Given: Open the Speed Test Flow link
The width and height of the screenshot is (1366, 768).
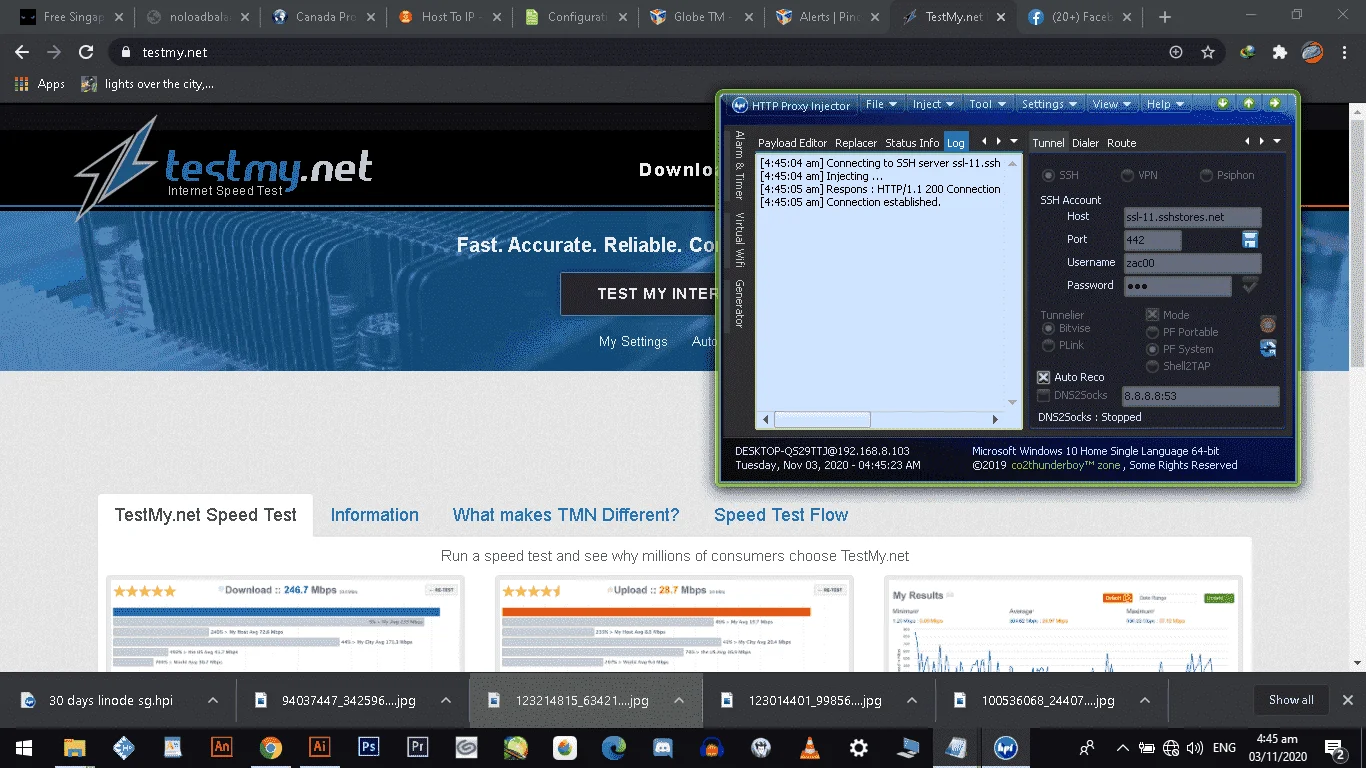Looking at the screenshot, I should point(781,515).
